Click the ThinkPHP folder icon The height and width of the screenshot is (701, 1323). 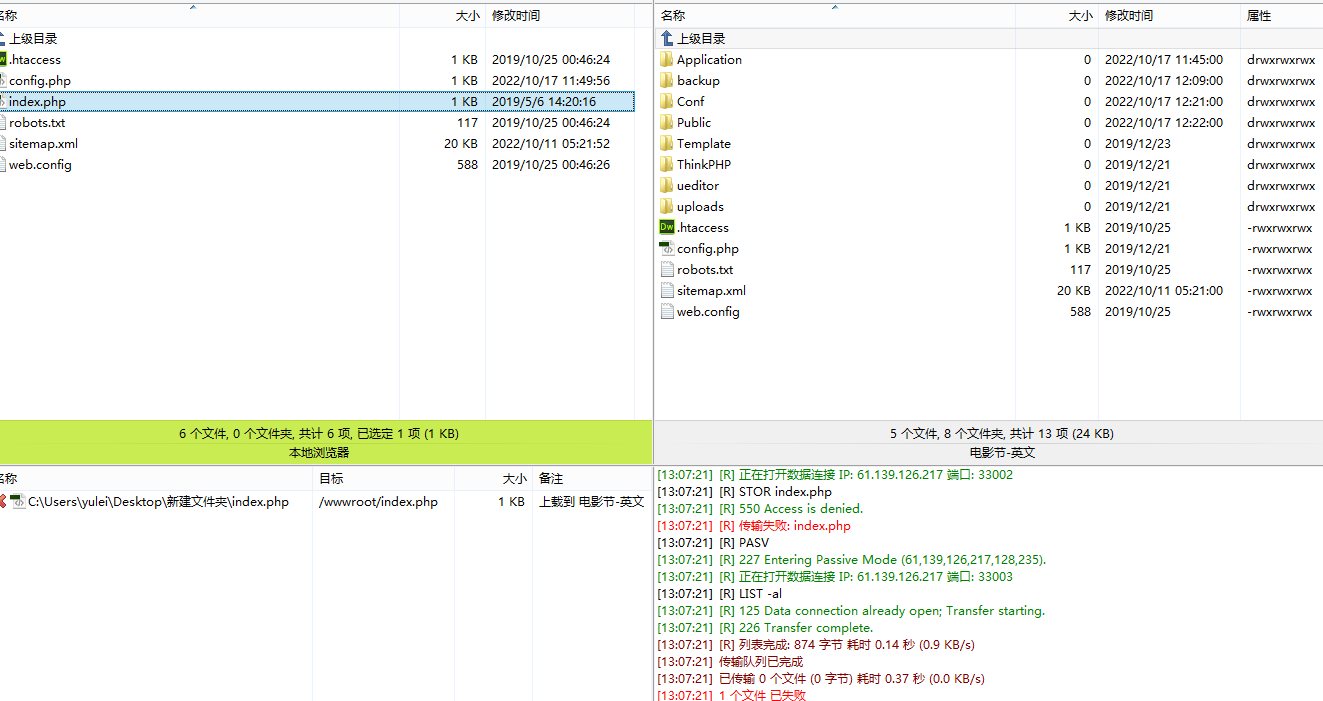click(x=667, y=165)
